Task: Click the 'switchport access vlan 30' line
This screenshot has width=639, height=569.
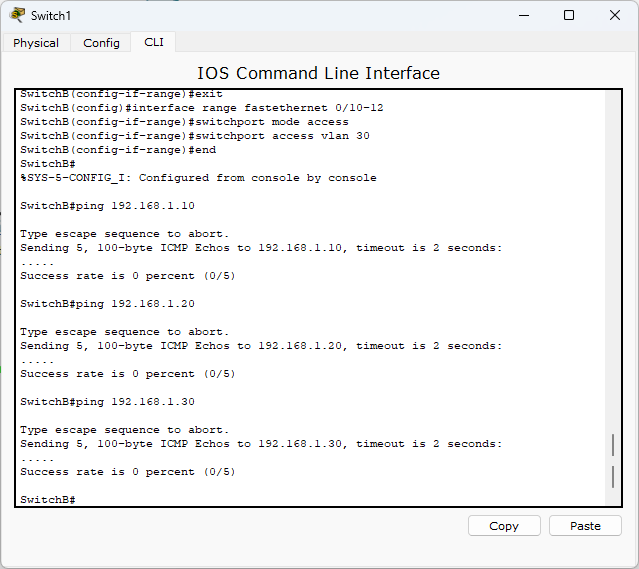Action: 195,136
